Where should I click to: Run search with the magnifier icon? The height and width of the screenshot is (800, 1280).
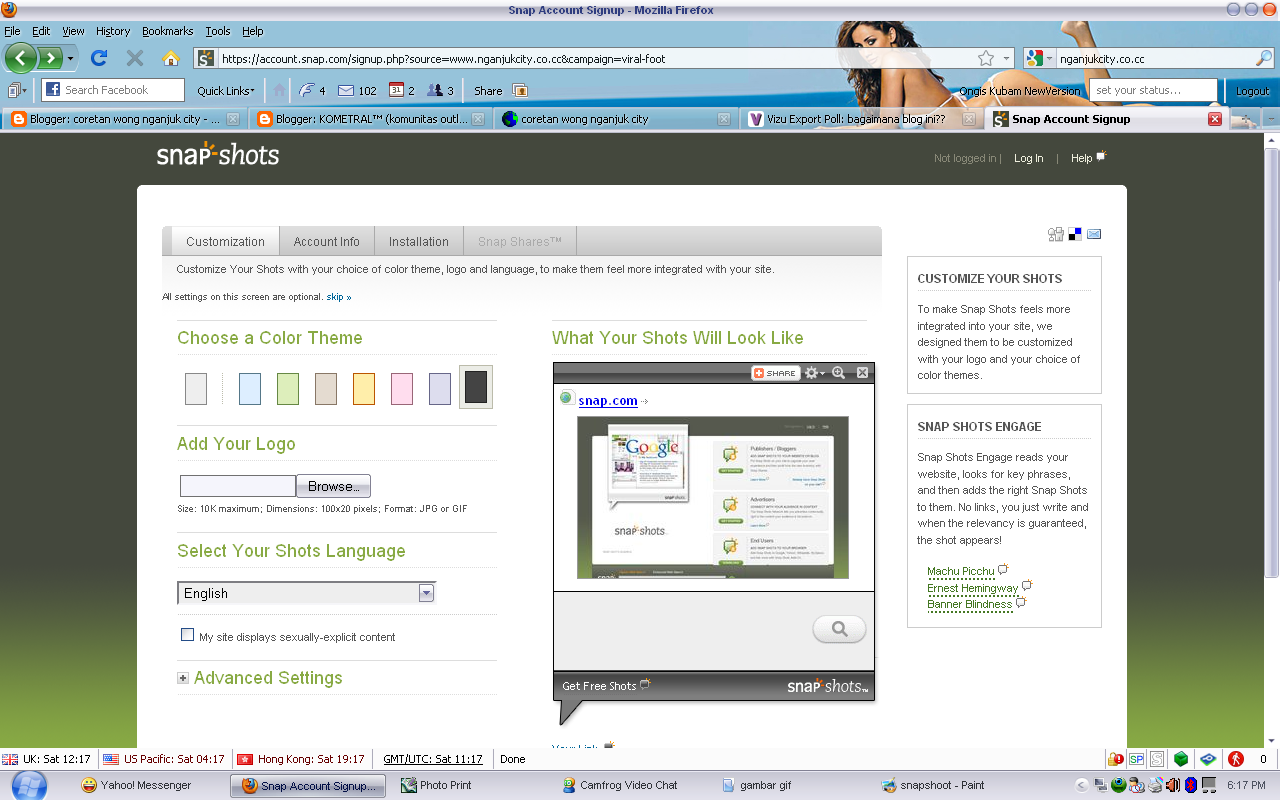[1264, 58]
